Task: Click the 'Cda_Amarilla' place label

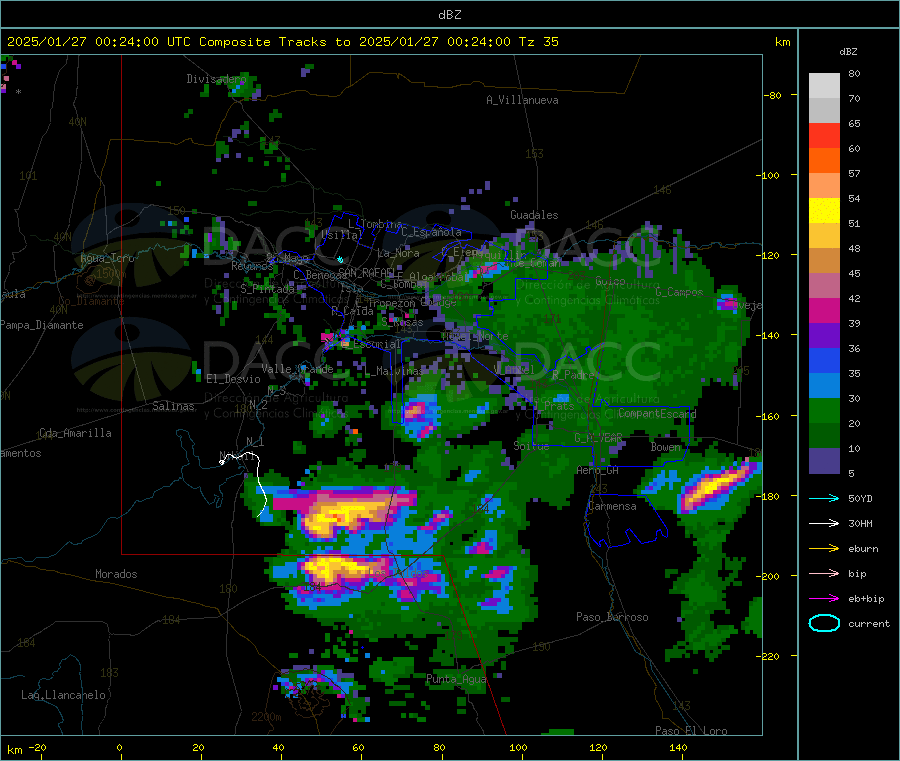Action: pyautogui.click(x=75, y=433)
